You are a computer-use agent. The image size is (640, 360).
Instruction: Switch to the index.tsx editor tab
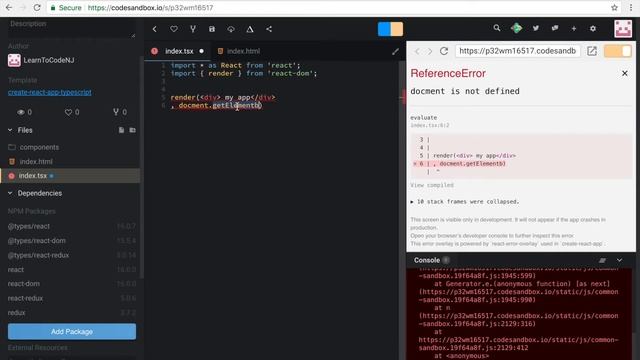pos(179,51)
